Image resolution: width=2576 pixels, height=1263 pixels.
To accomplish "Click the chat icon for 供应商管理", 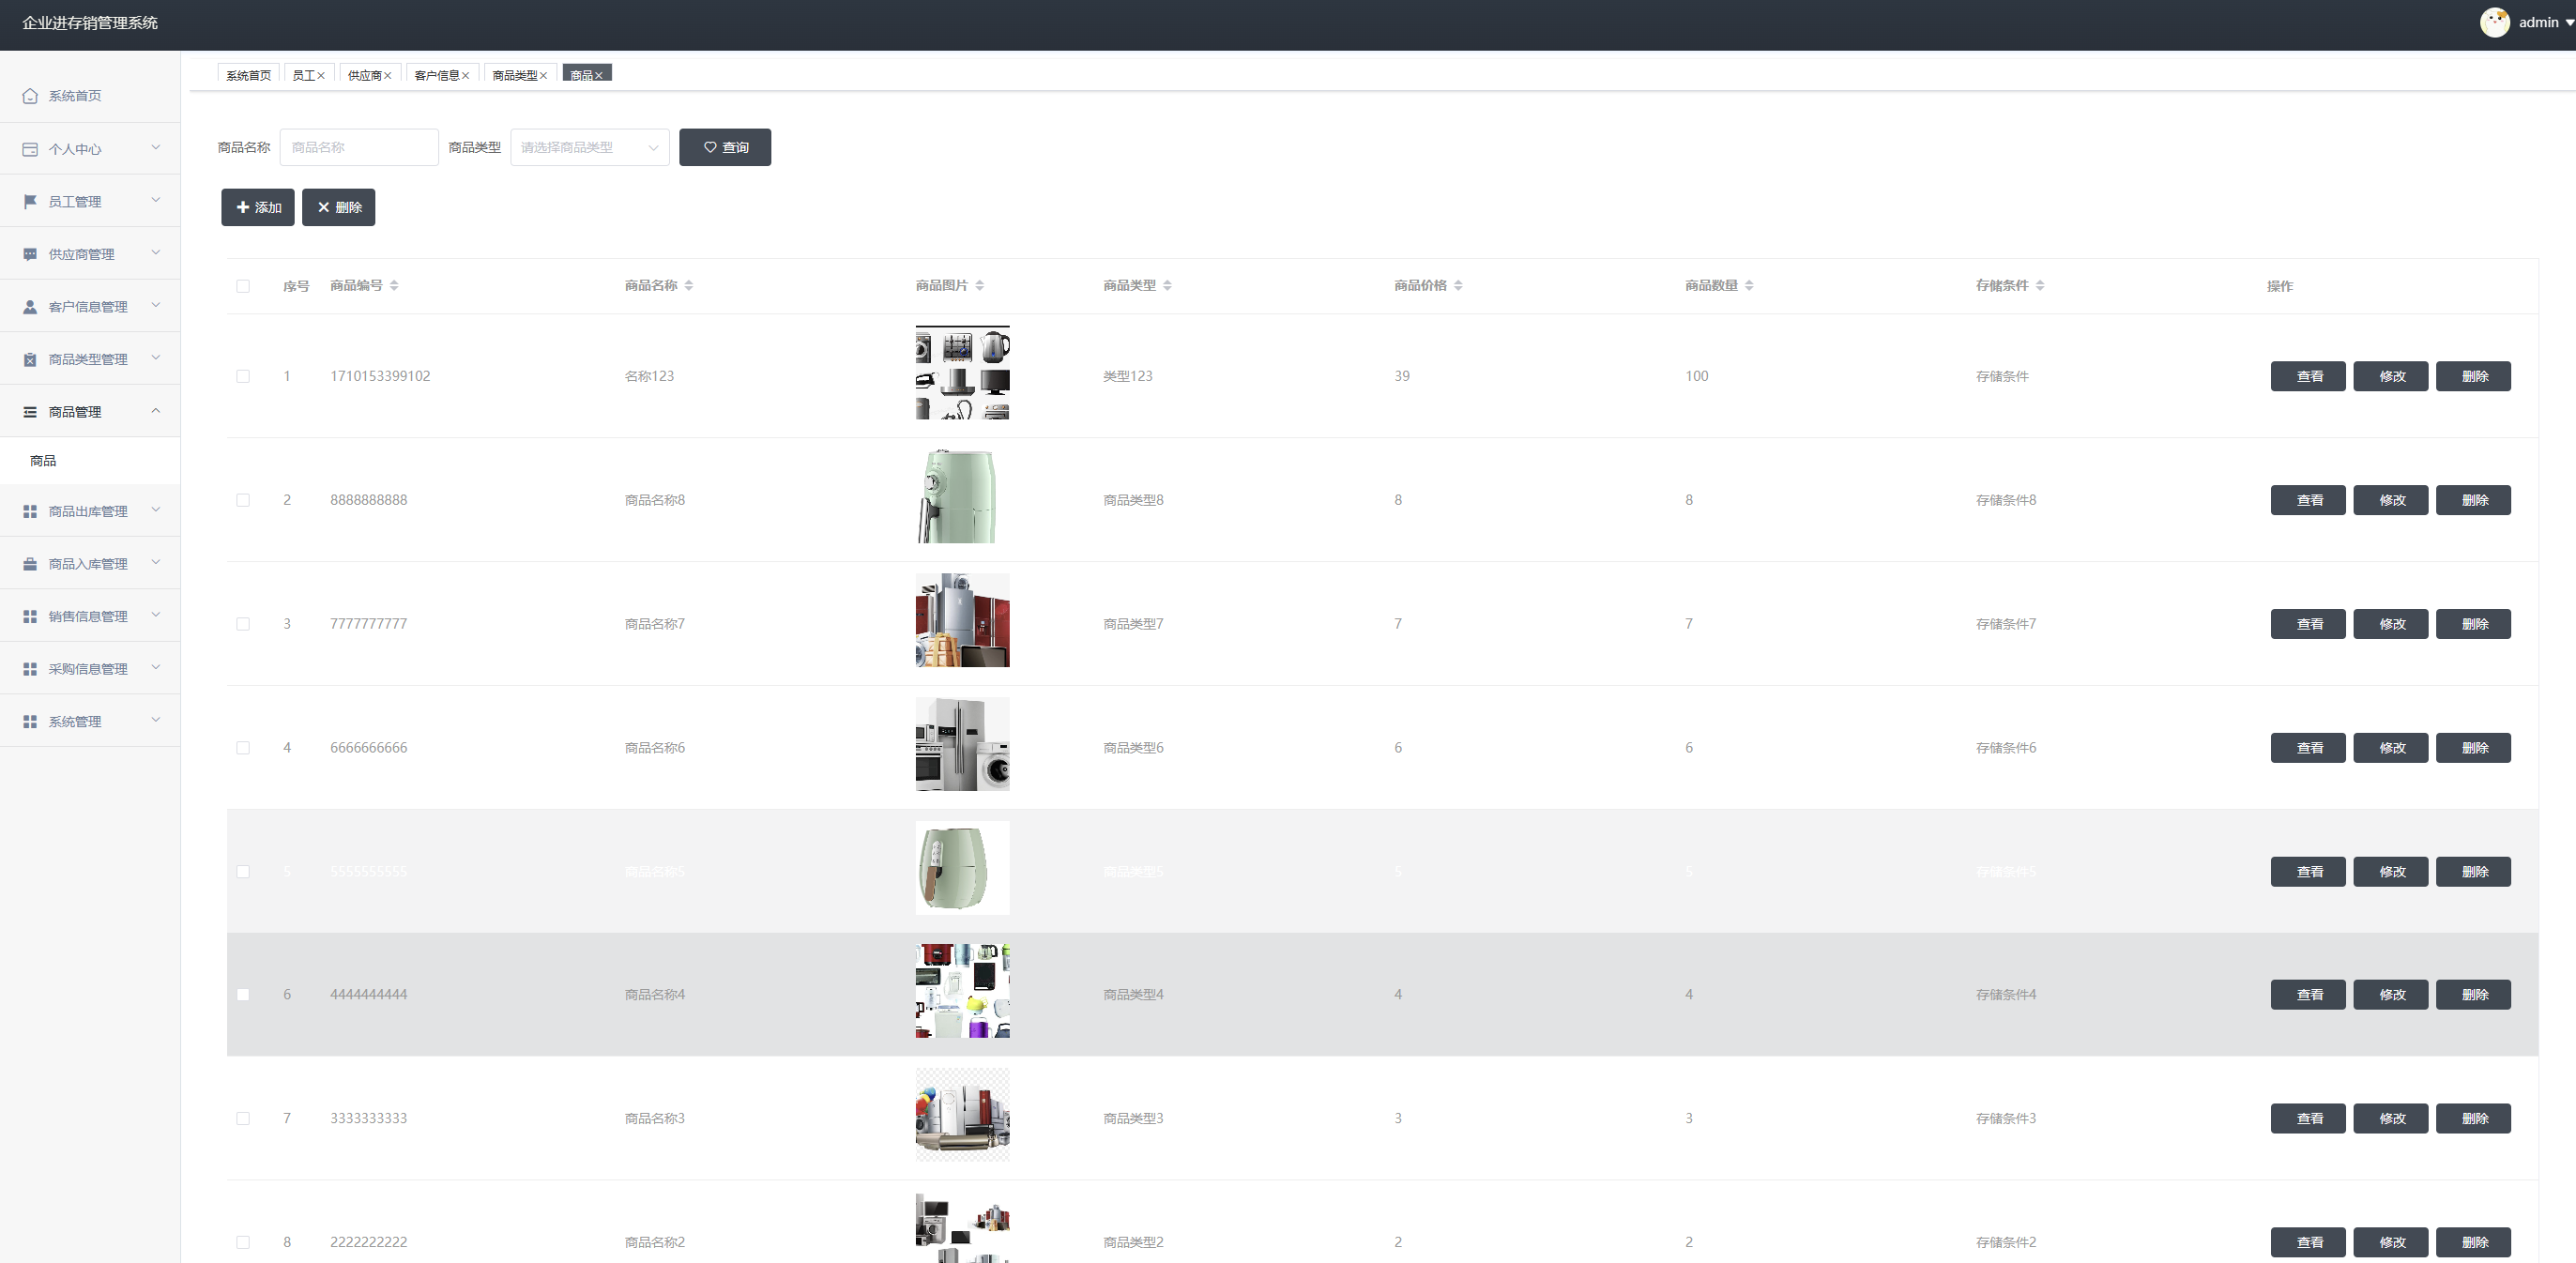I will [x=30, y=254].
